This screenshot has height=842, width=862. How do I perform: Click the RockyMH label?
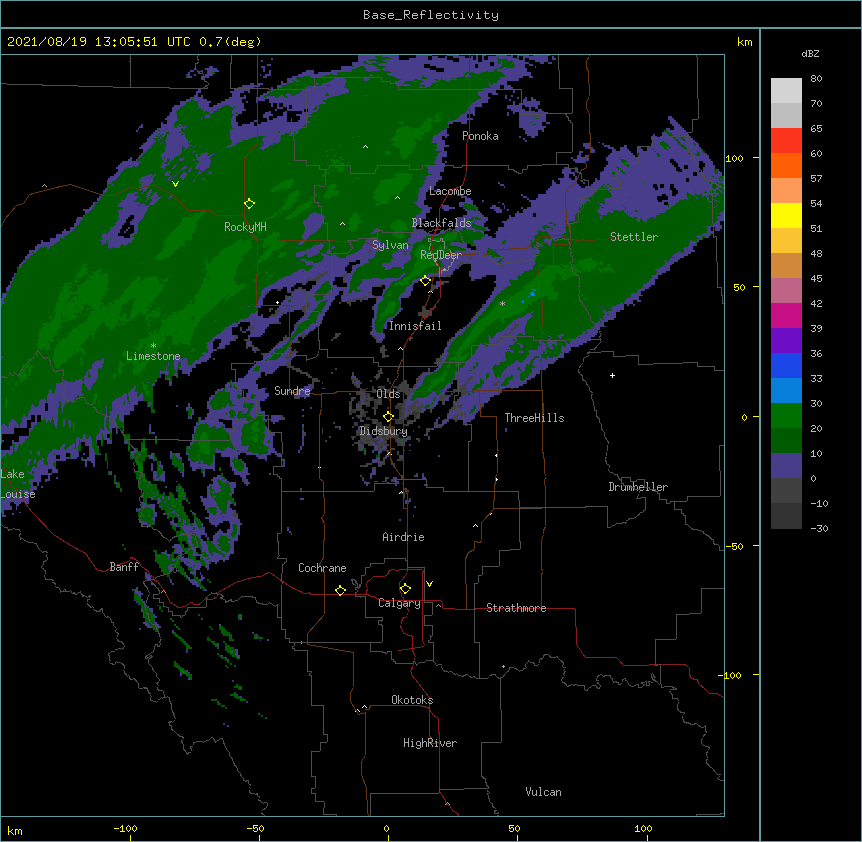245,227
